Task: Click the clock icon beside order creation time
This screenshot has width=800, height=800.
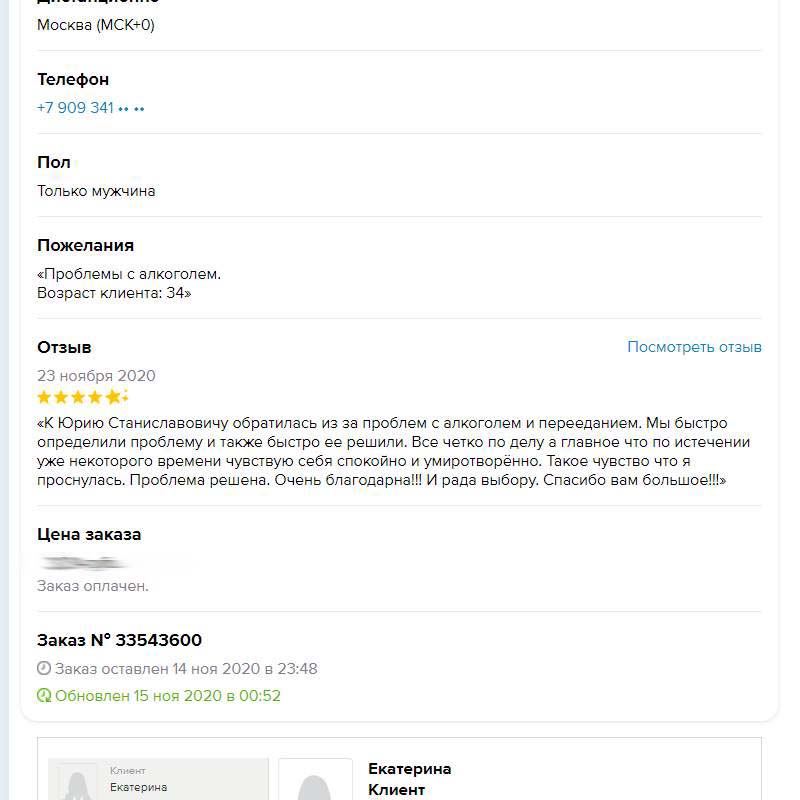Action: tap(44, 669)
